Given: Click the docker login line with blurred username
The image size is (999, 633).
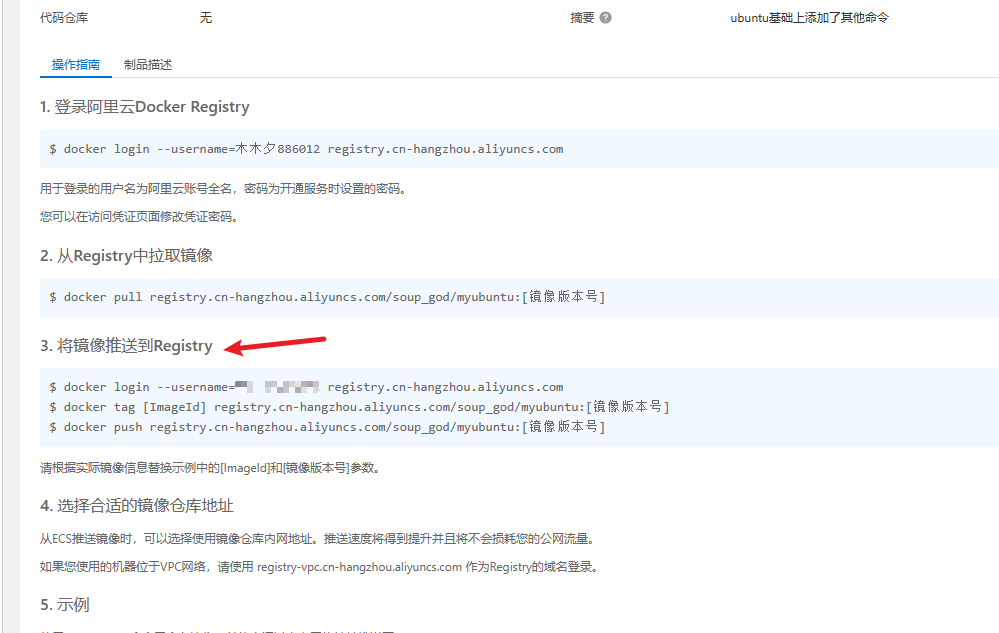Looking at the screenshot, I should point(306,387).
